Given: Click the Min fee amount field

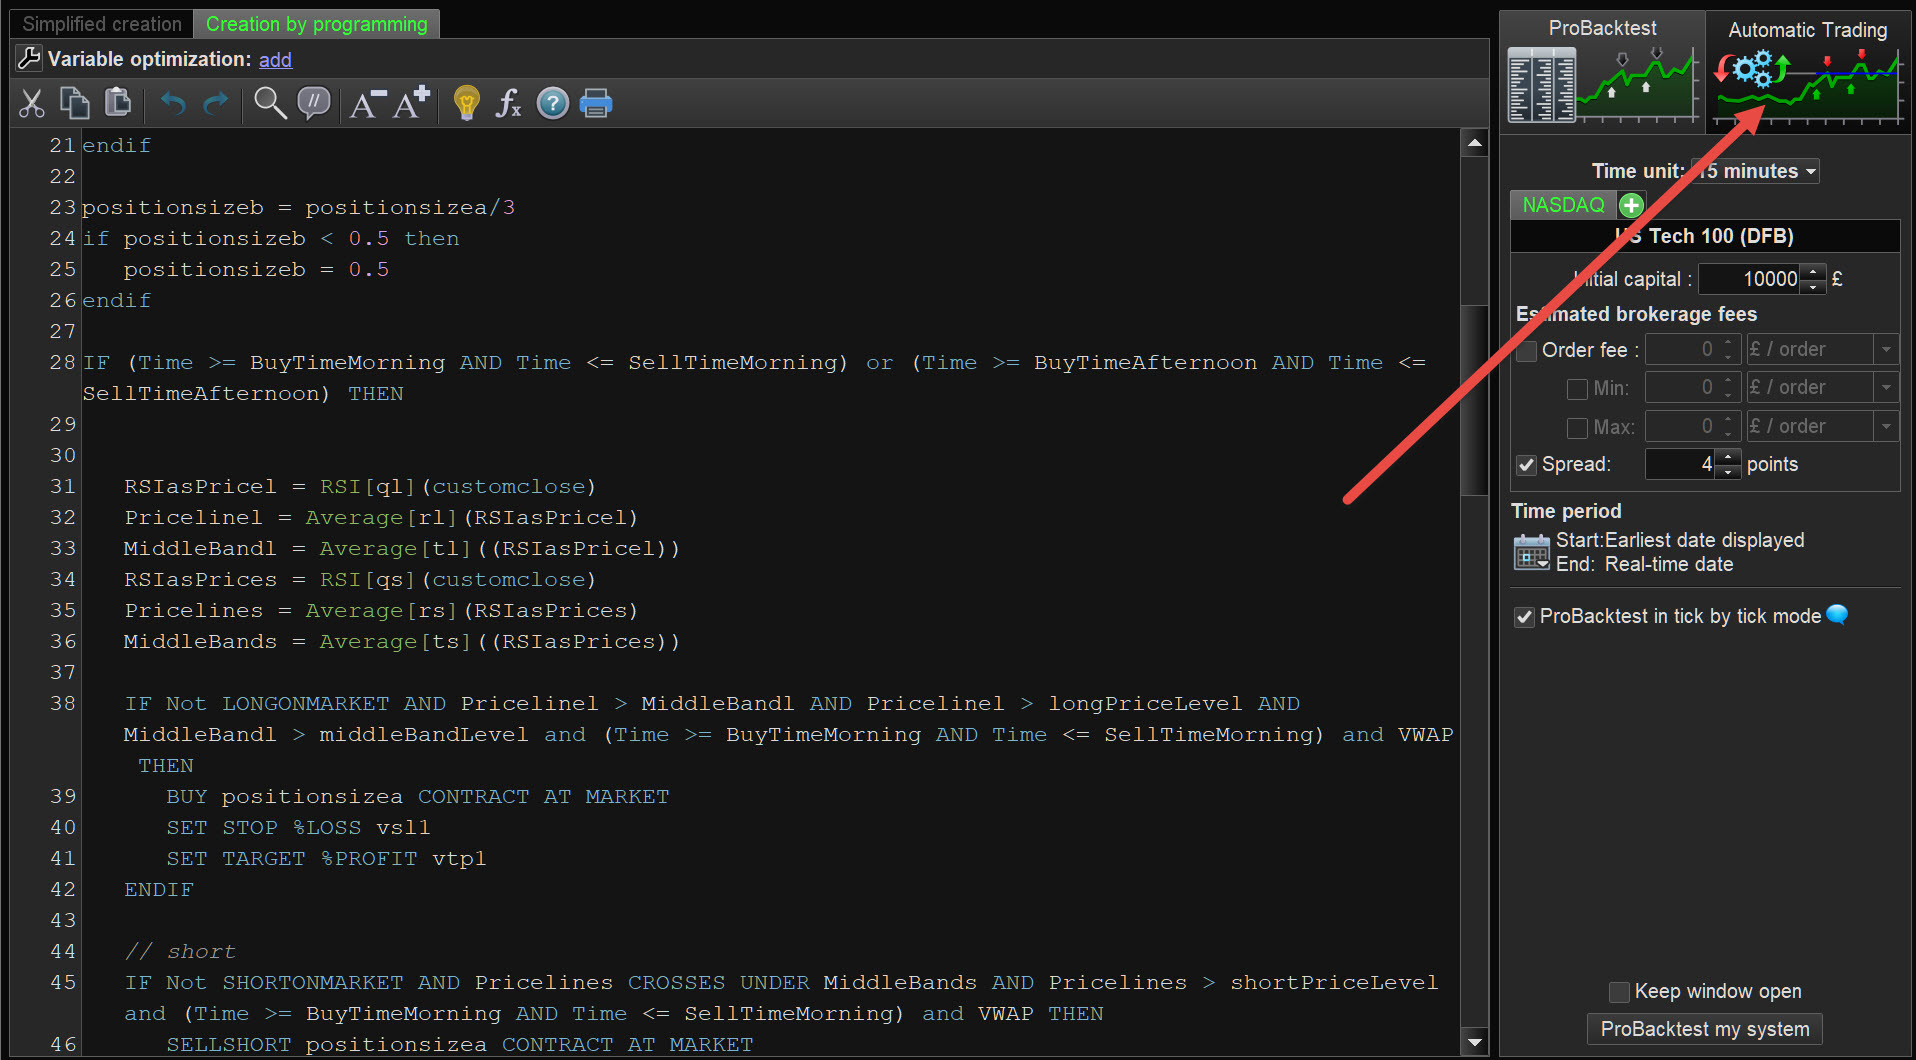Looking at the screenshot, I should tap(1682, 387).
